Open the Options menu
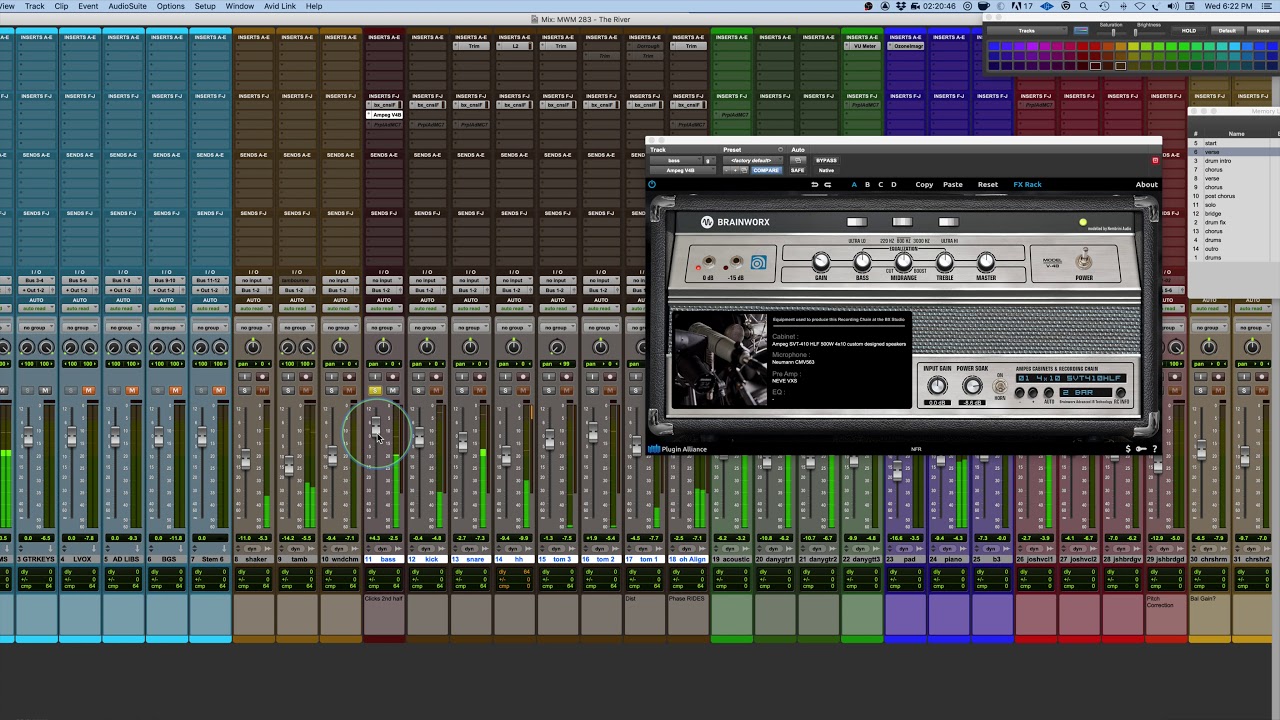 (x=171, y=6)
